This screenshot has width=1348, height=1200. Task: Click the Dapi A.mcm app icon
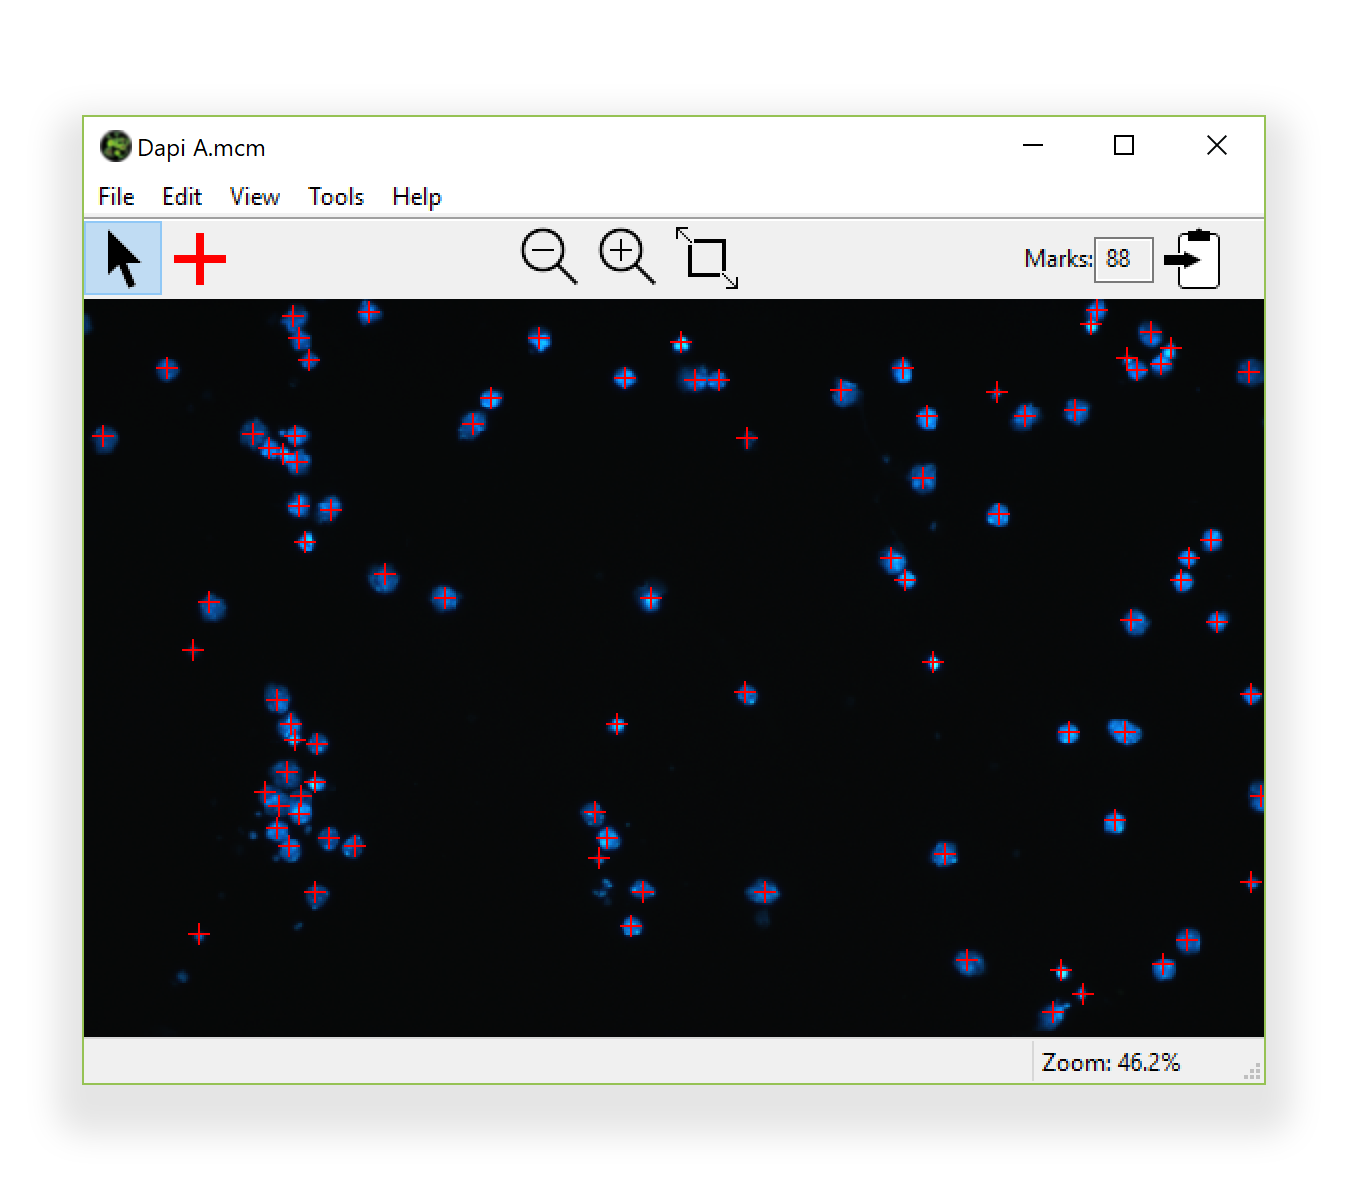(116, 146)
